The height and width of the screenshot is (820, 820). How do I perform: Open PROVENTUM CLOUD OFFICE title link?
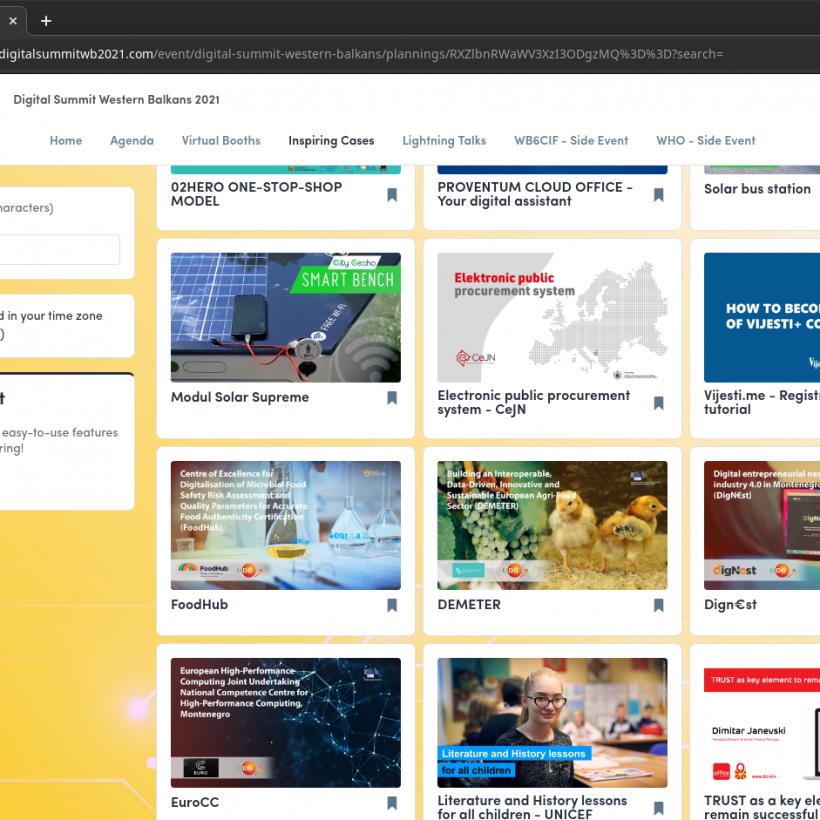coord(535,194)
